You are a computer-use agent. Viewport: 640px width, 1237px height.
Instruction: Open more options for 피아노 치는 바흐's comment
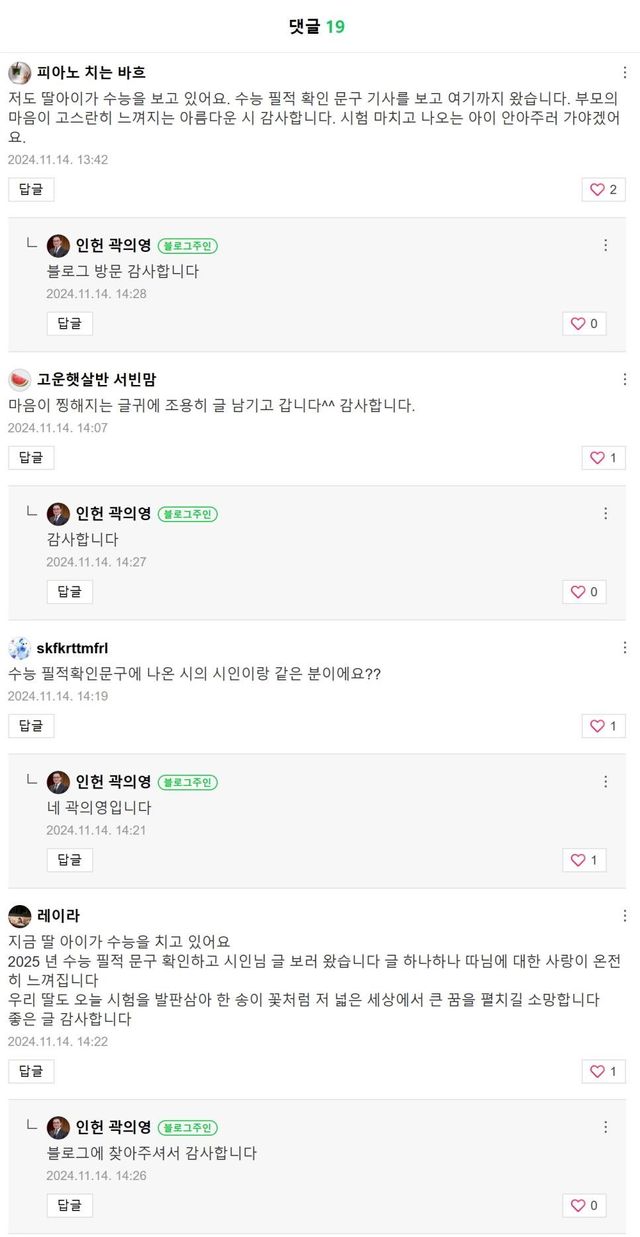(x=625, y=72)
